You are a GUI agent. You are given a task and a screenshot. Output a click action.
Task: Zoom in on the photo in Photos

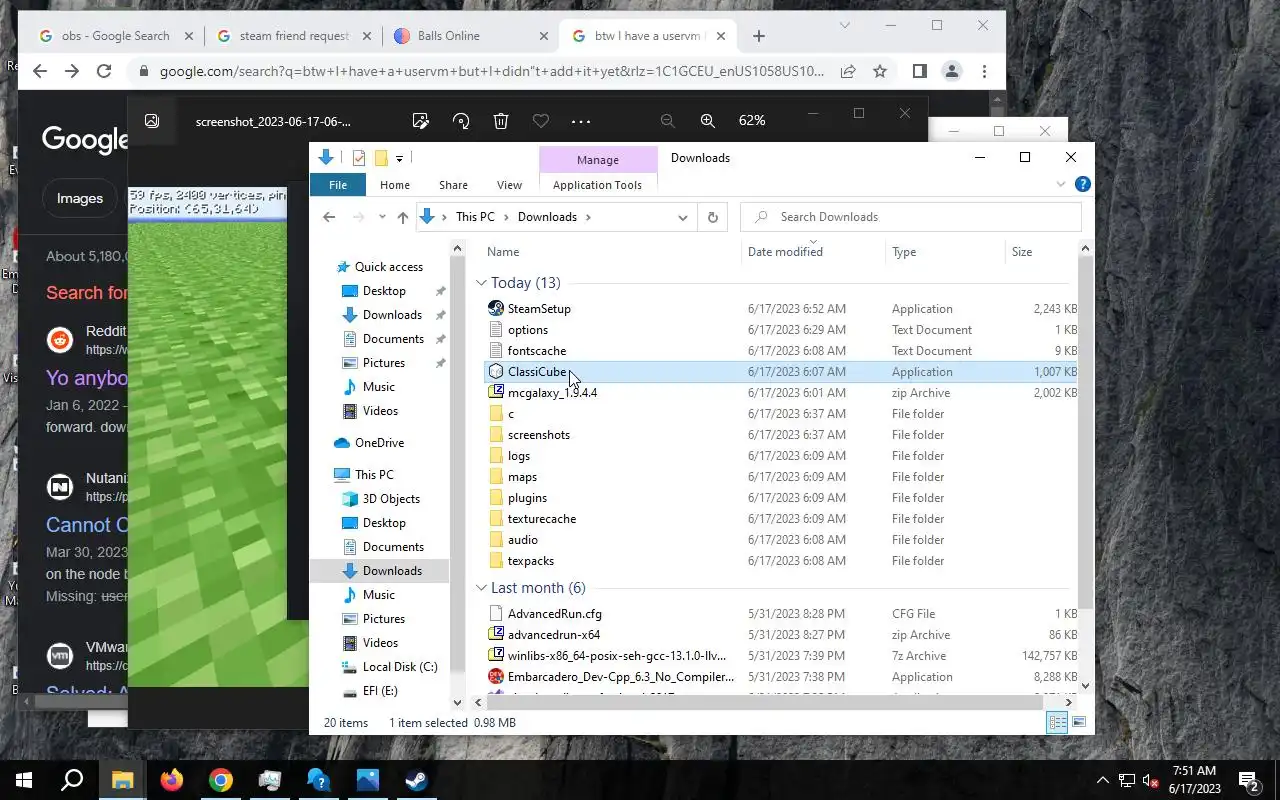pyautogui.click(x=708, y=121)
